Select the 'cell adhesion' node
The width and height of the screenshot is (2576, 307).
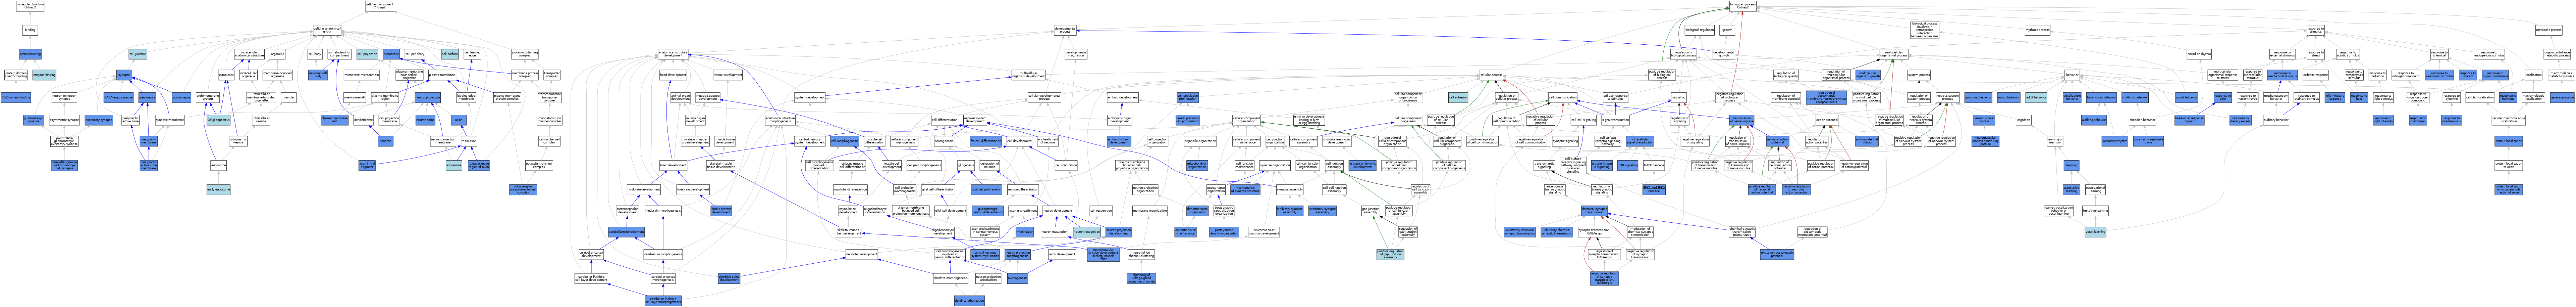click(x=1458, y=97)
